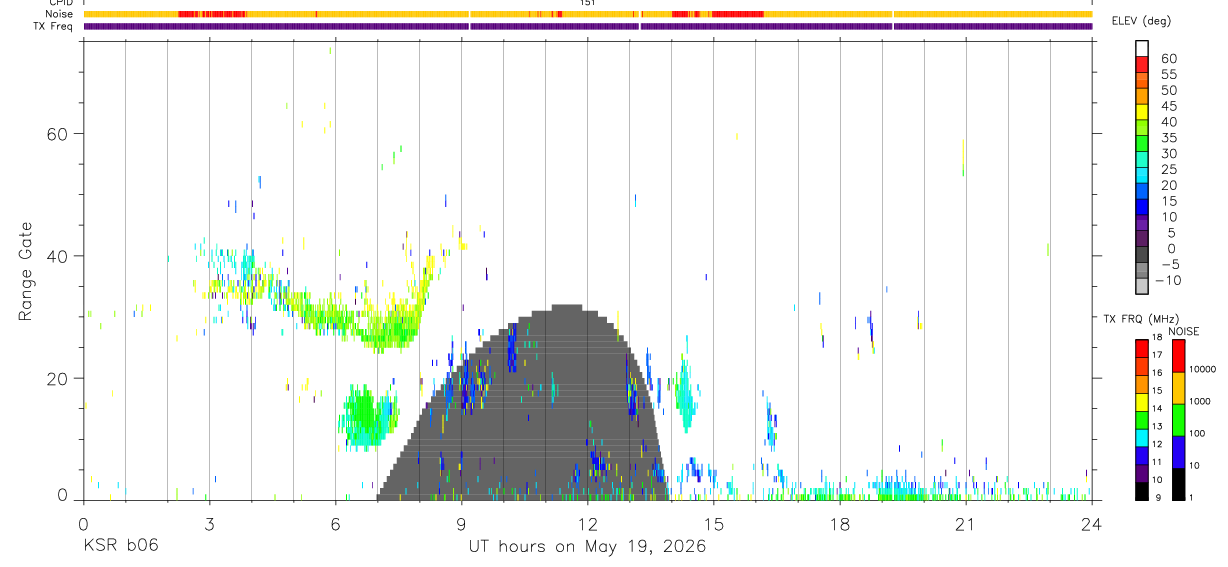Image resolution: width=1228 pixels, height=567 pixels.
Task: Click the x-axis tick label 3
Action: click(208, 523)
